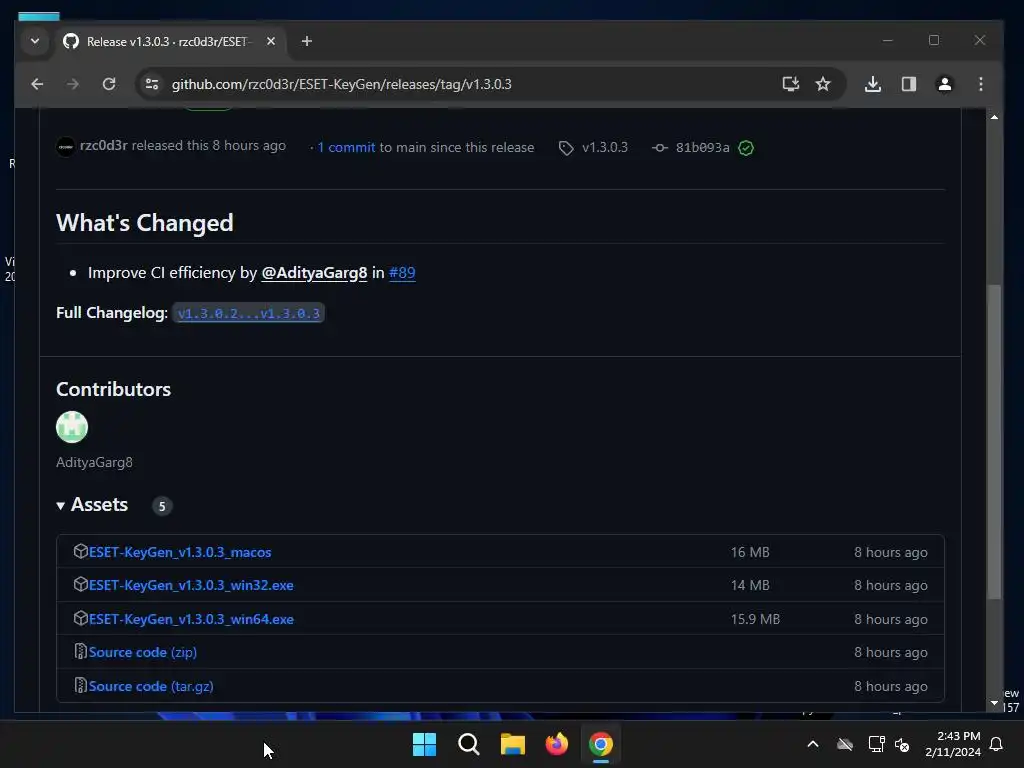Screen dimensions: 1024x768
Task: Click the Assets count badge 5
Action: (162, 506)
